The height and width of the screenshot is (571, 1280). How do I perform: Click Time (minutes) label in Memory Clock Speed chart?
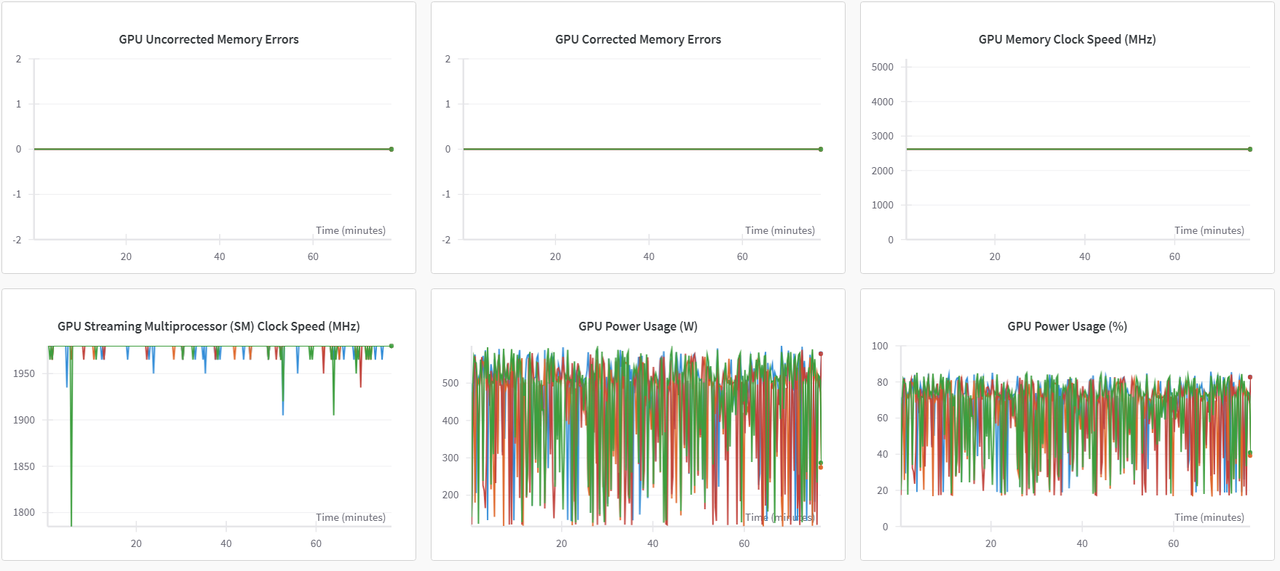[1209, 230]
